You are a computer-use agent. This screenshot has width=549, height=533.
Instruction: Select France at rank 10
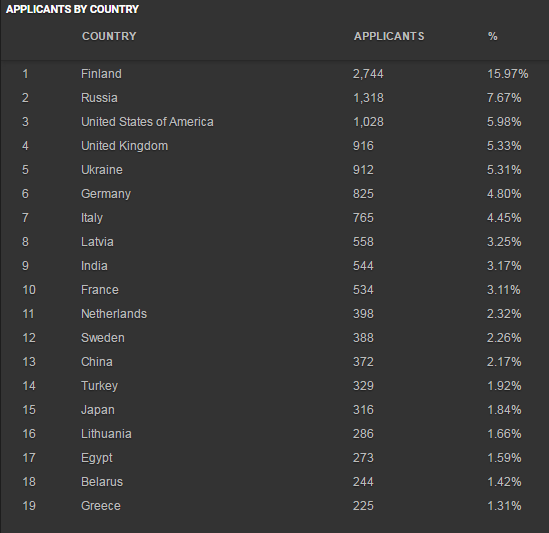(100, 290)
